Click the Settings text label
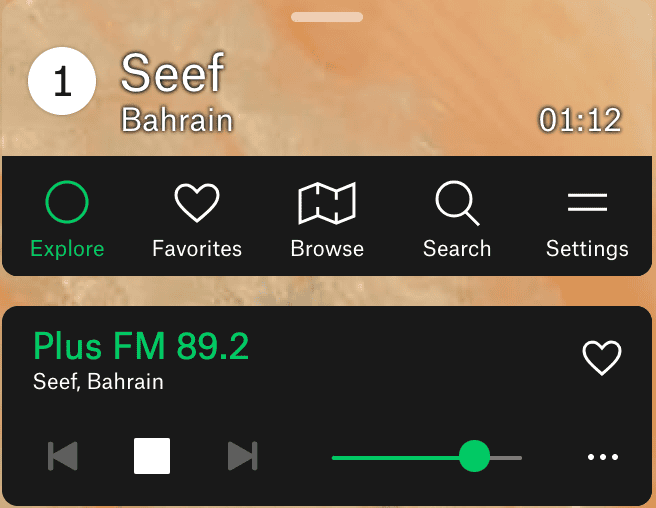The height and width of the screenshot is (508, 656). [587, 249]
